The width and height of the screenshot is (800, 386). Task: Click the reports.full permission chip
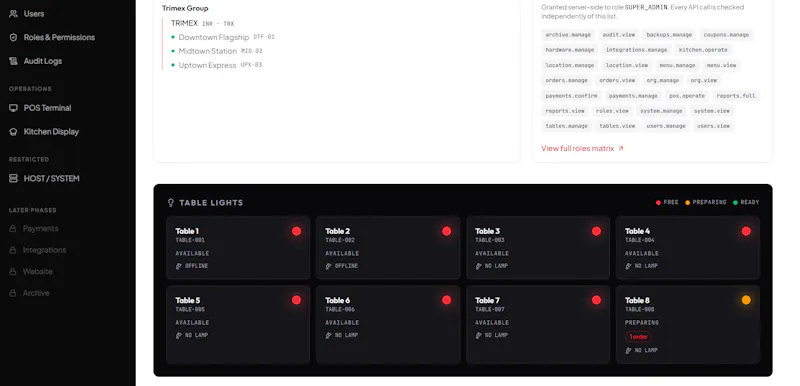tap(736, 96)
